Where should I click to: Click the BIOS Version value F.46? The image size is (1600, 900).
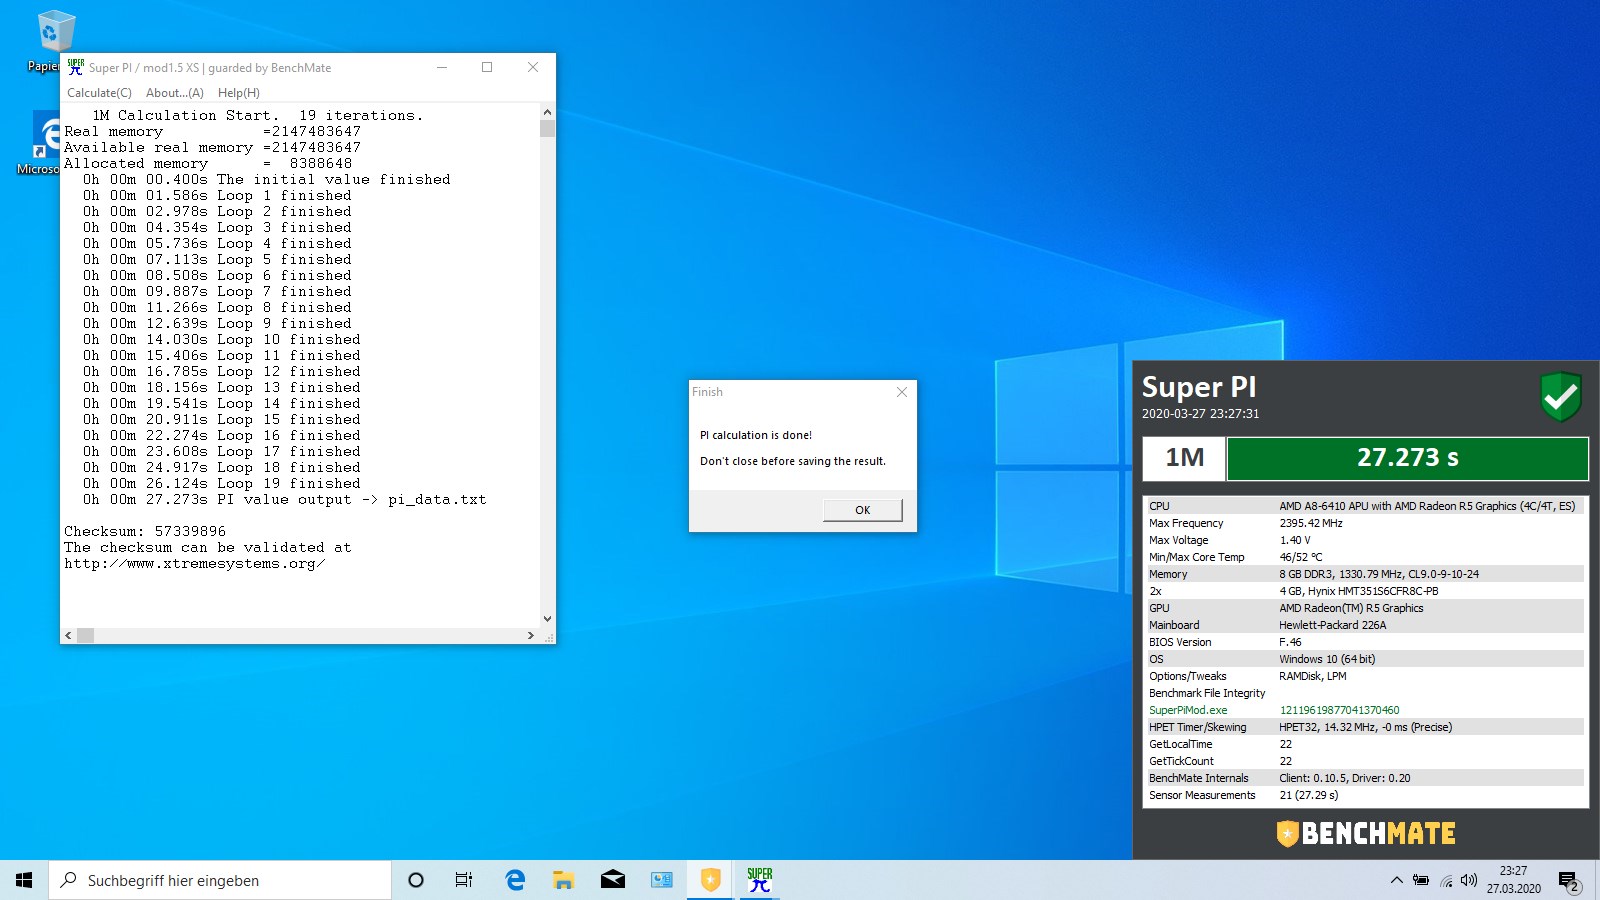(1290, 642)
